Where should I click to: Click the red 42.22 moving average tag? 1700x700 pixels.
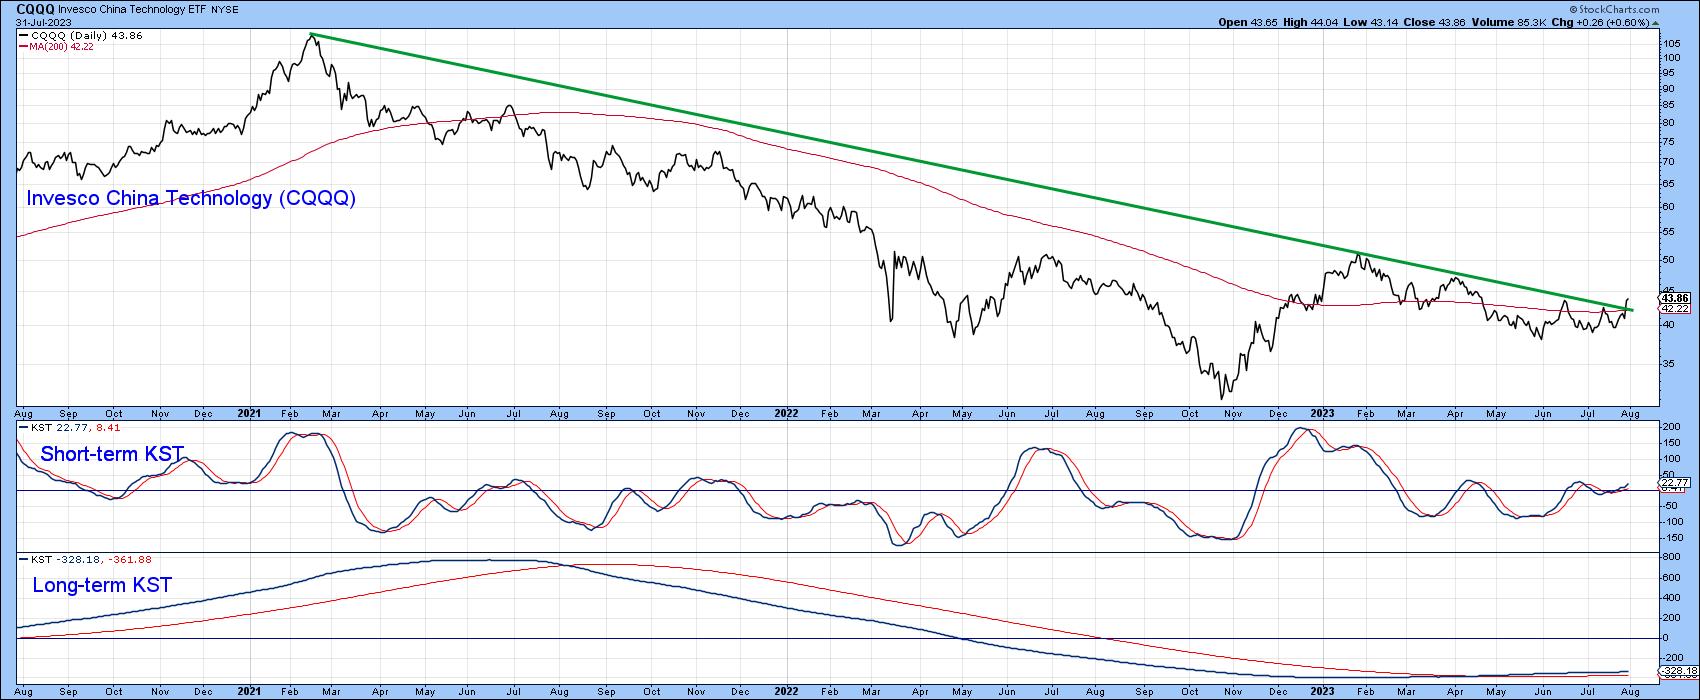point(1674,309)
